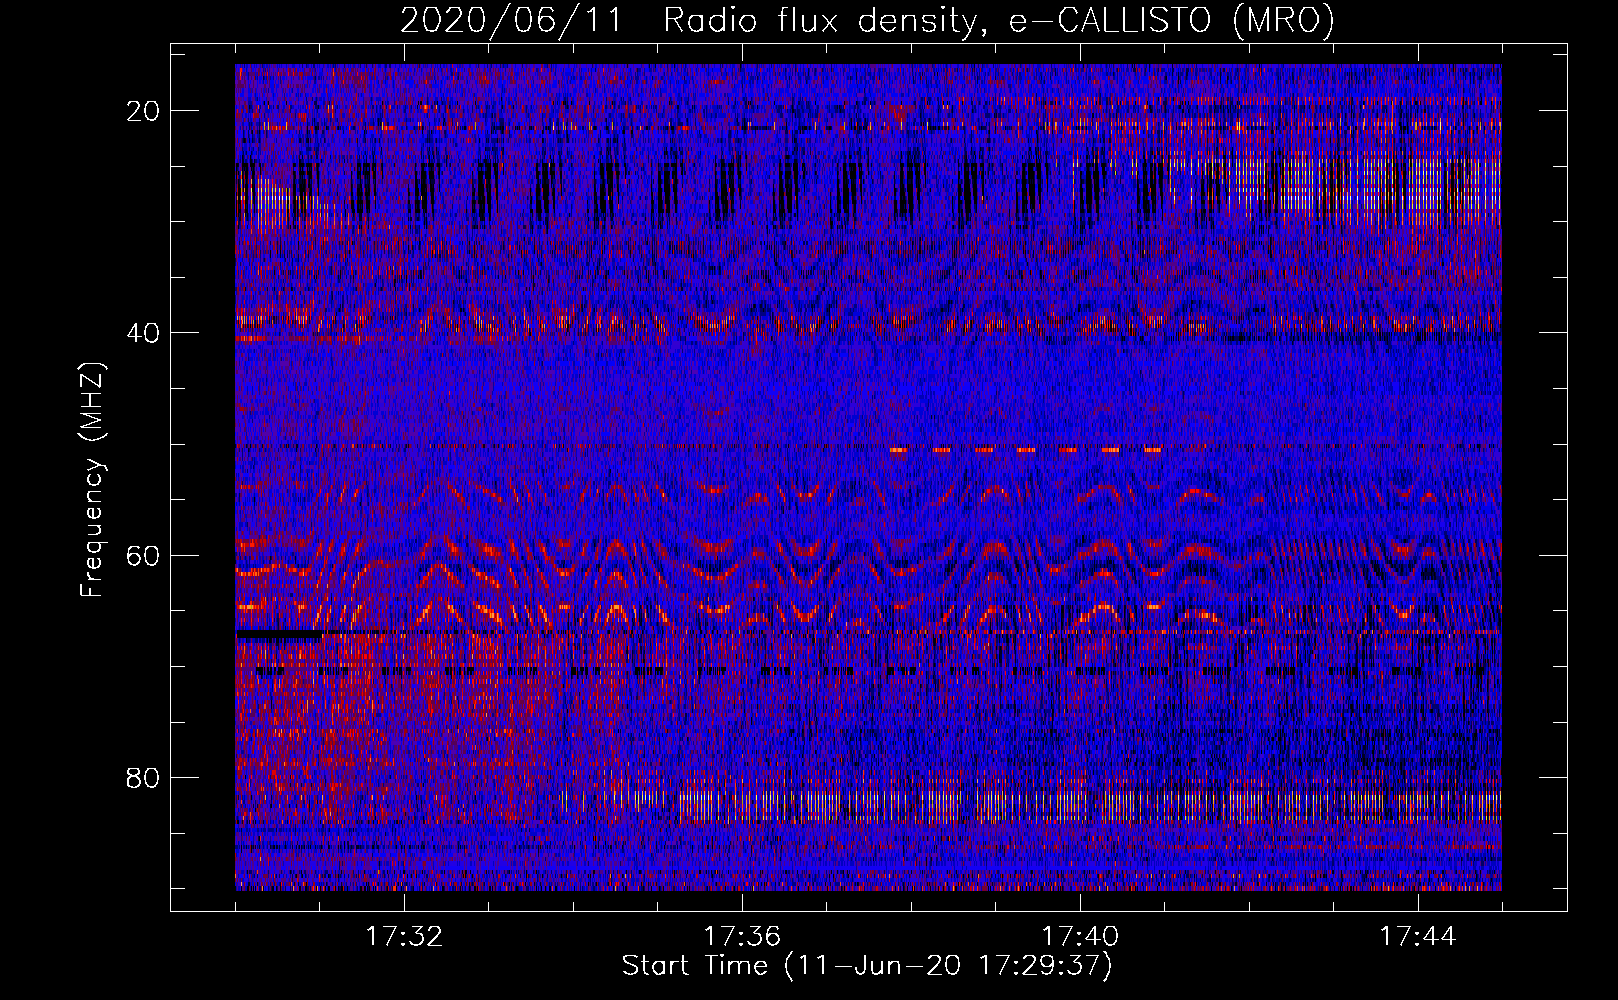The height and width of the screenshot is (1000, 1618).
Task: Click the 'Frequency (MHZ)' y-axis label
Action: click(92, 479)
